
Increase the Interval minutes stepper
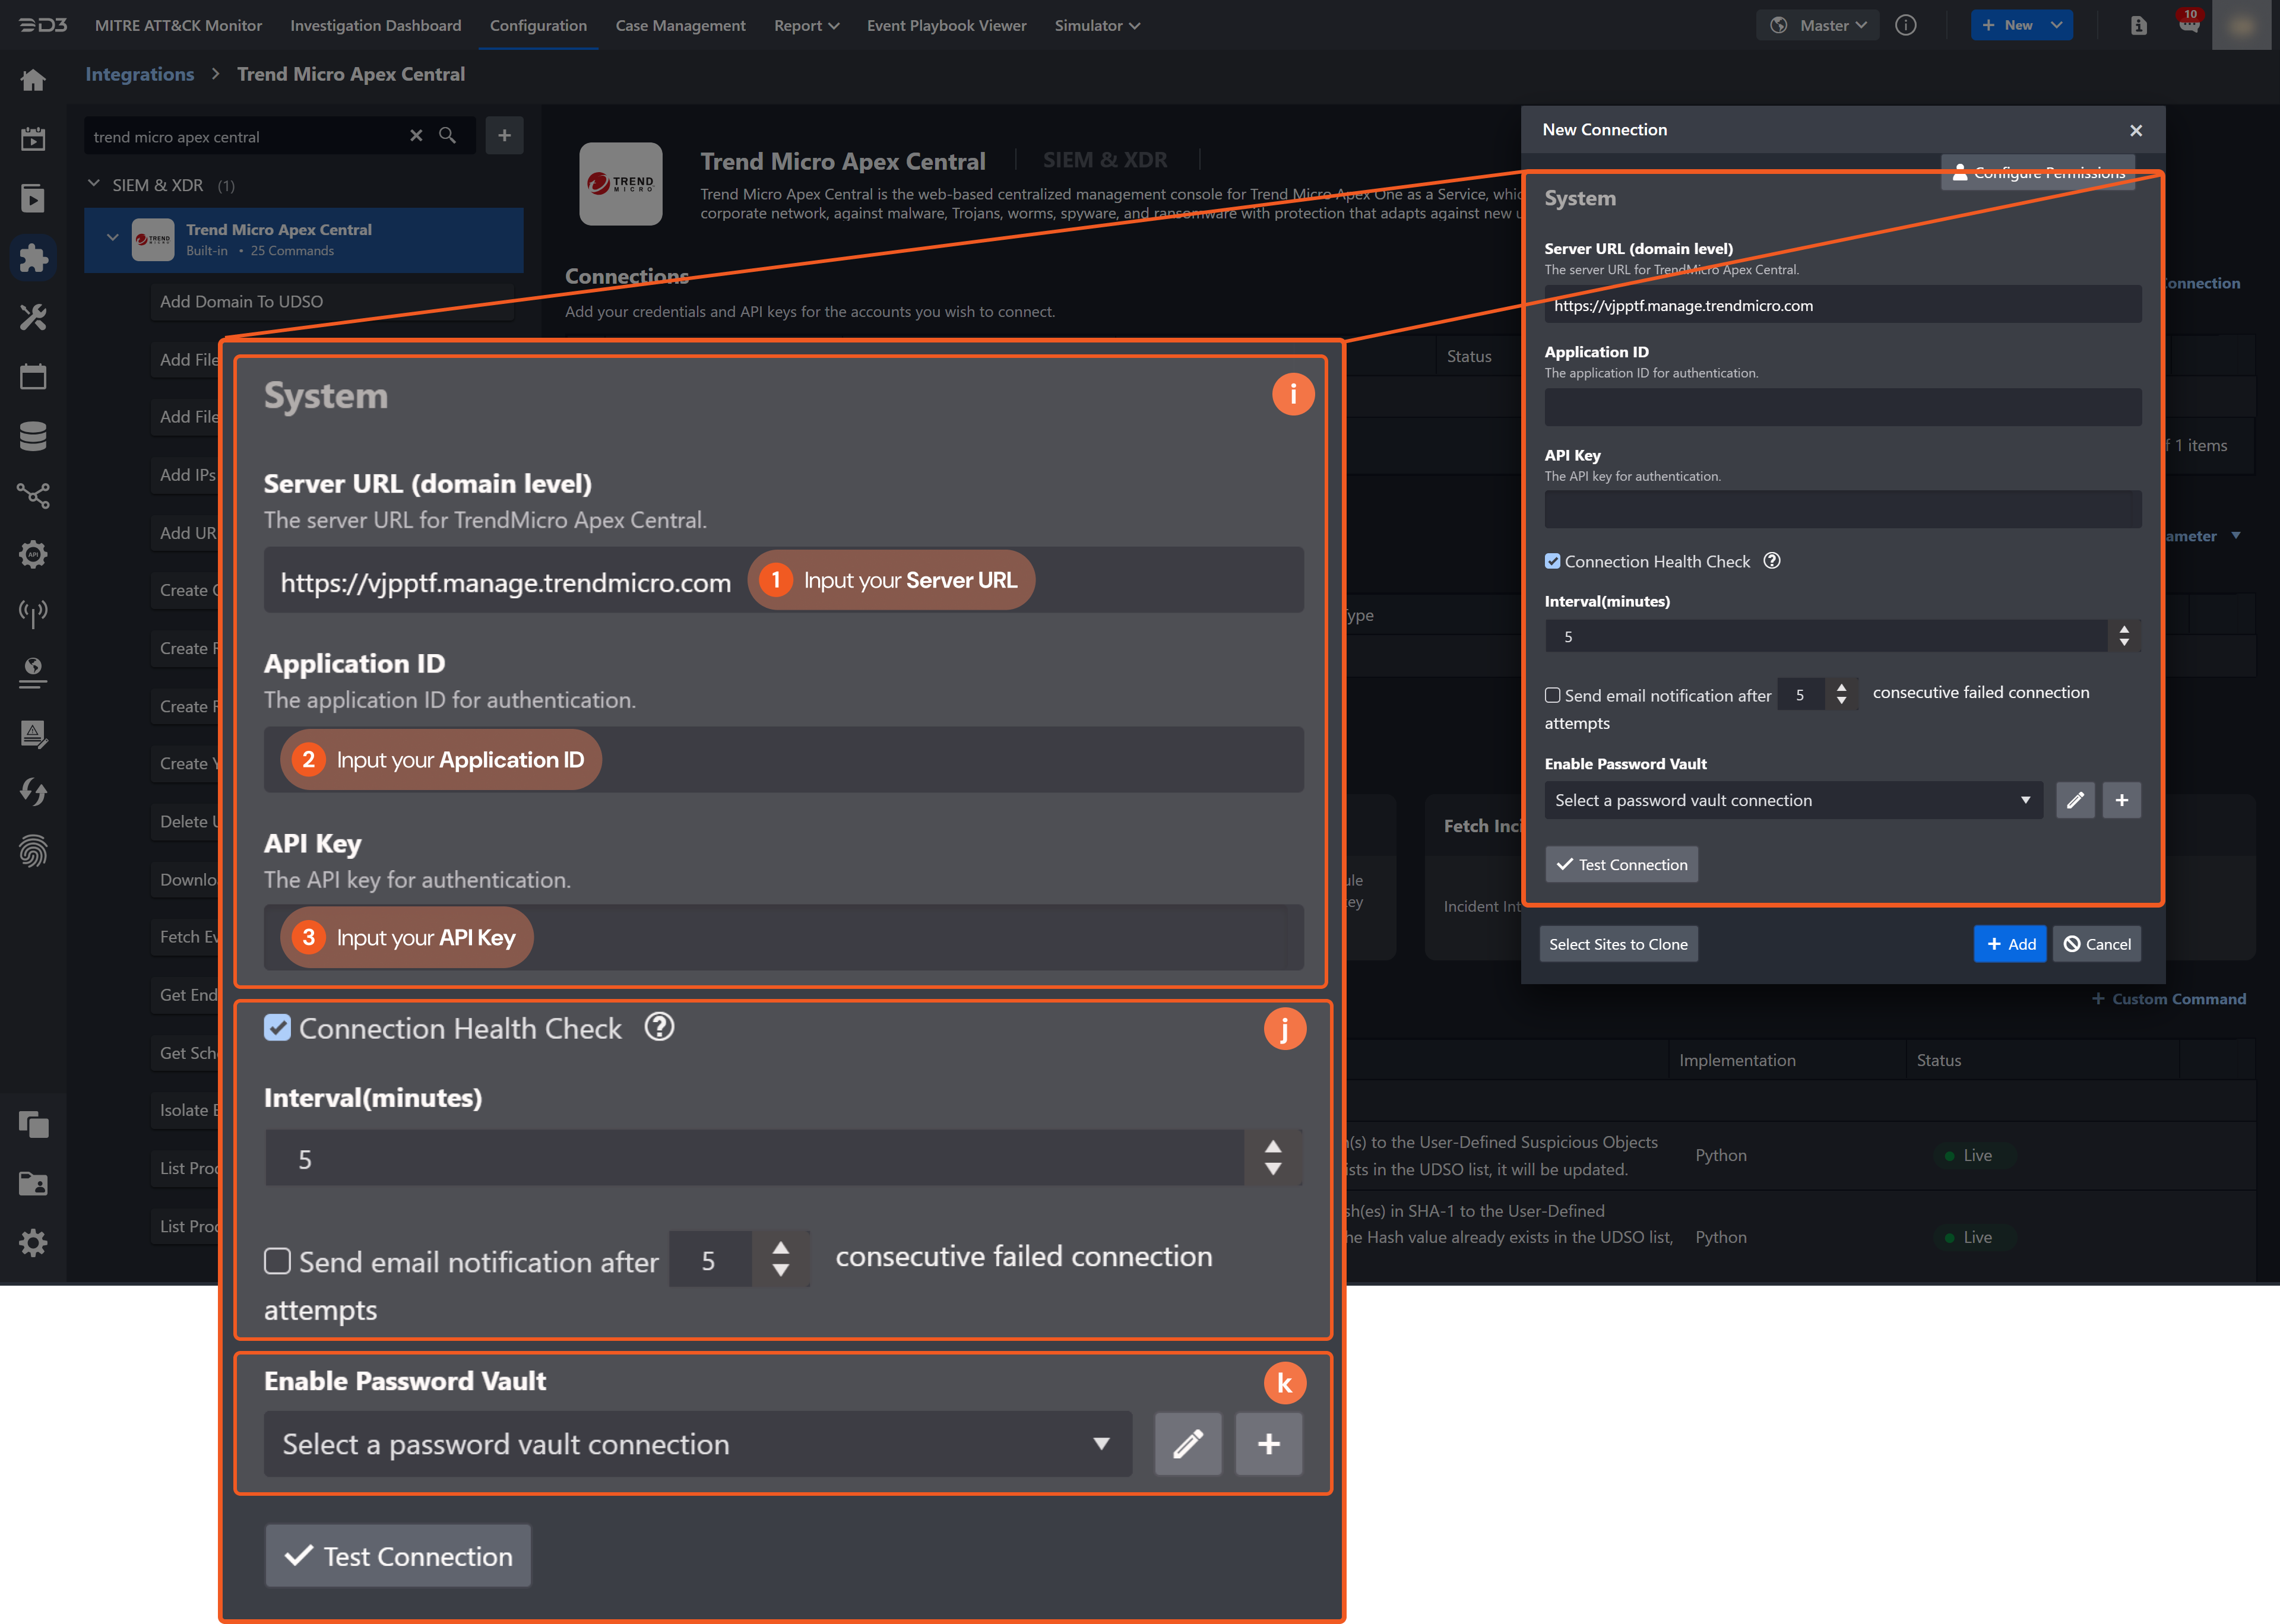2124,629
